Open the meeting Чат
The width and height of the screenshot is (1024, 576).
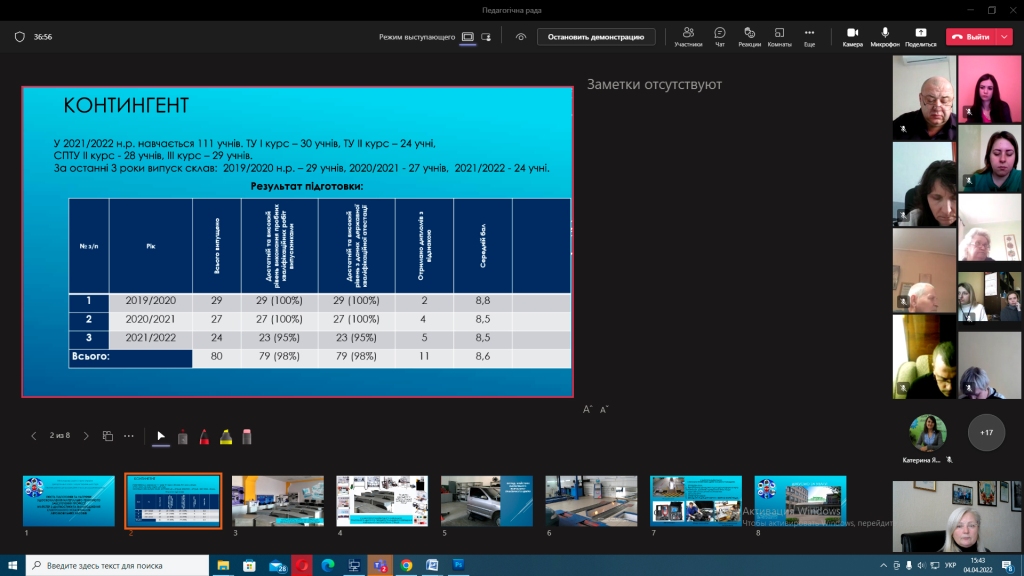click(720, 36)
